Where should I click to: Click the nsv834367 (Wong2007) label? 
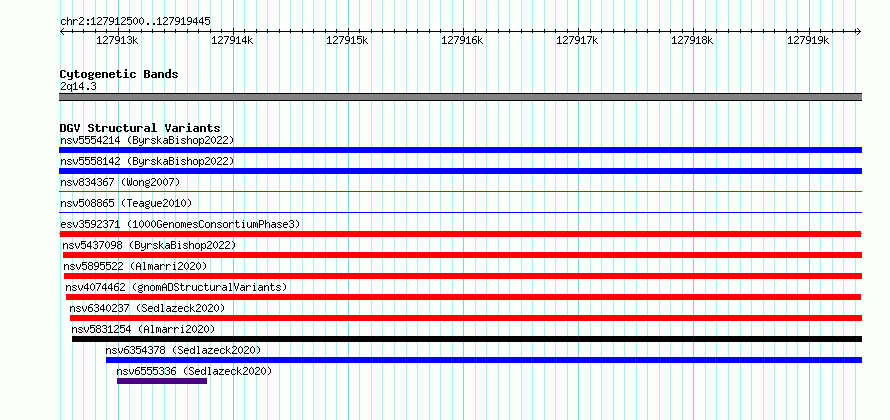(120, 182)
